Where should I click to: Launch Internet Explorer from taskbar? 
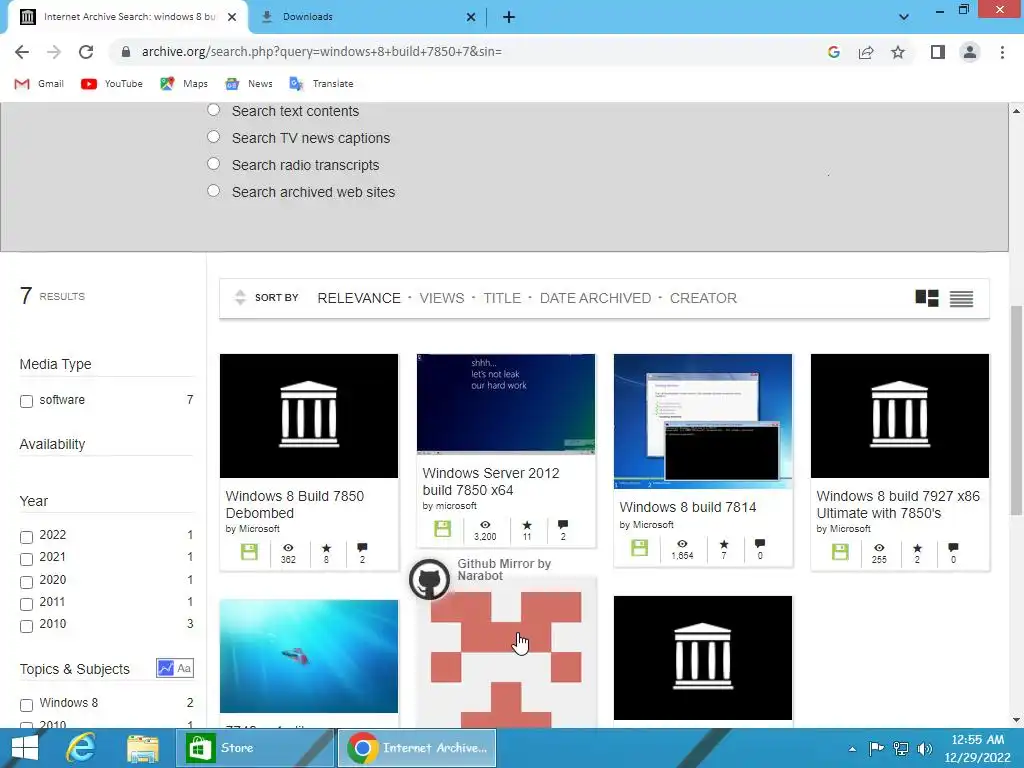point(81,748)
